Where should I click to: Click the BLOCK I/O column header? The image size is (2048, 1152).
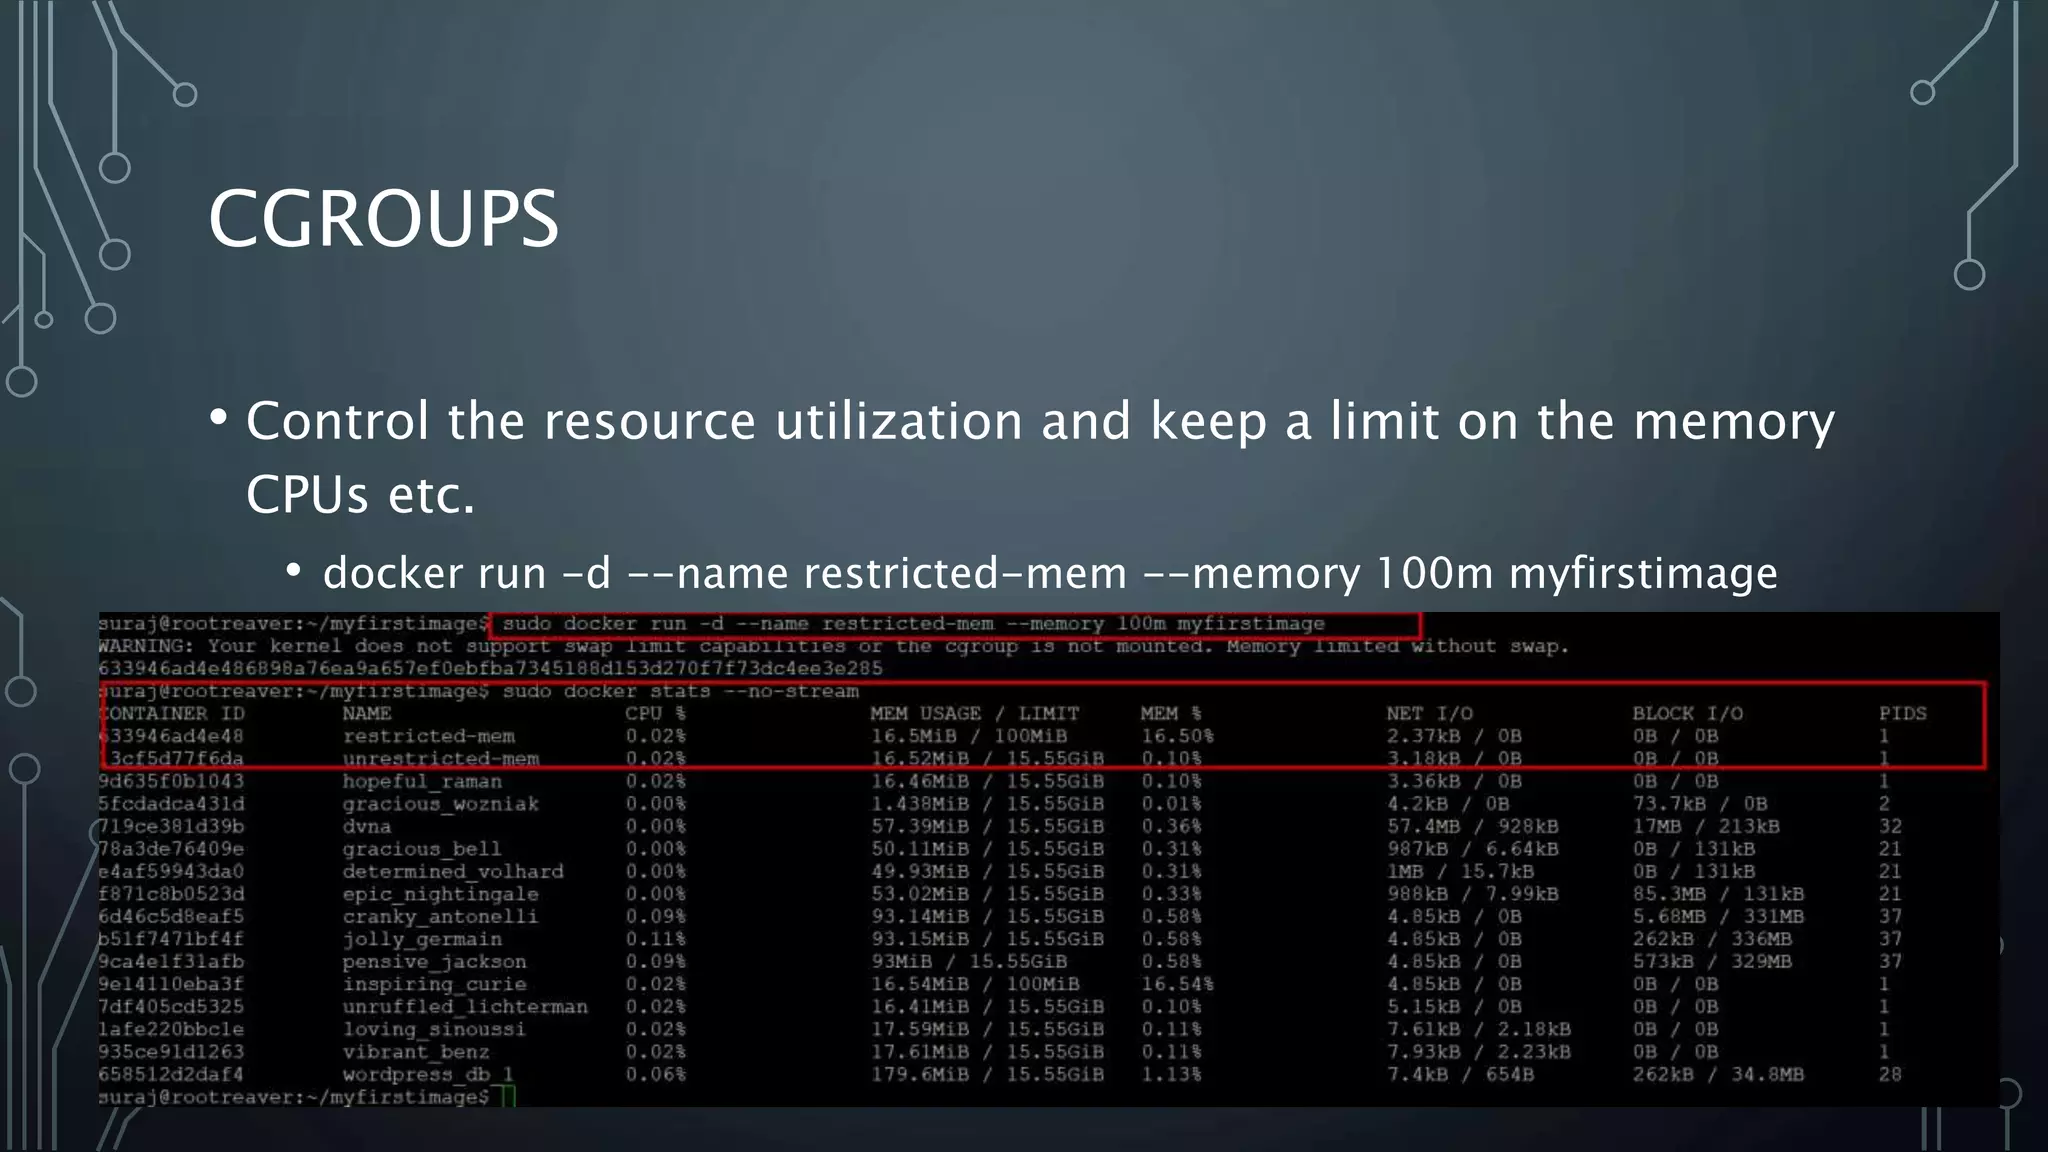pos(1687,714)
